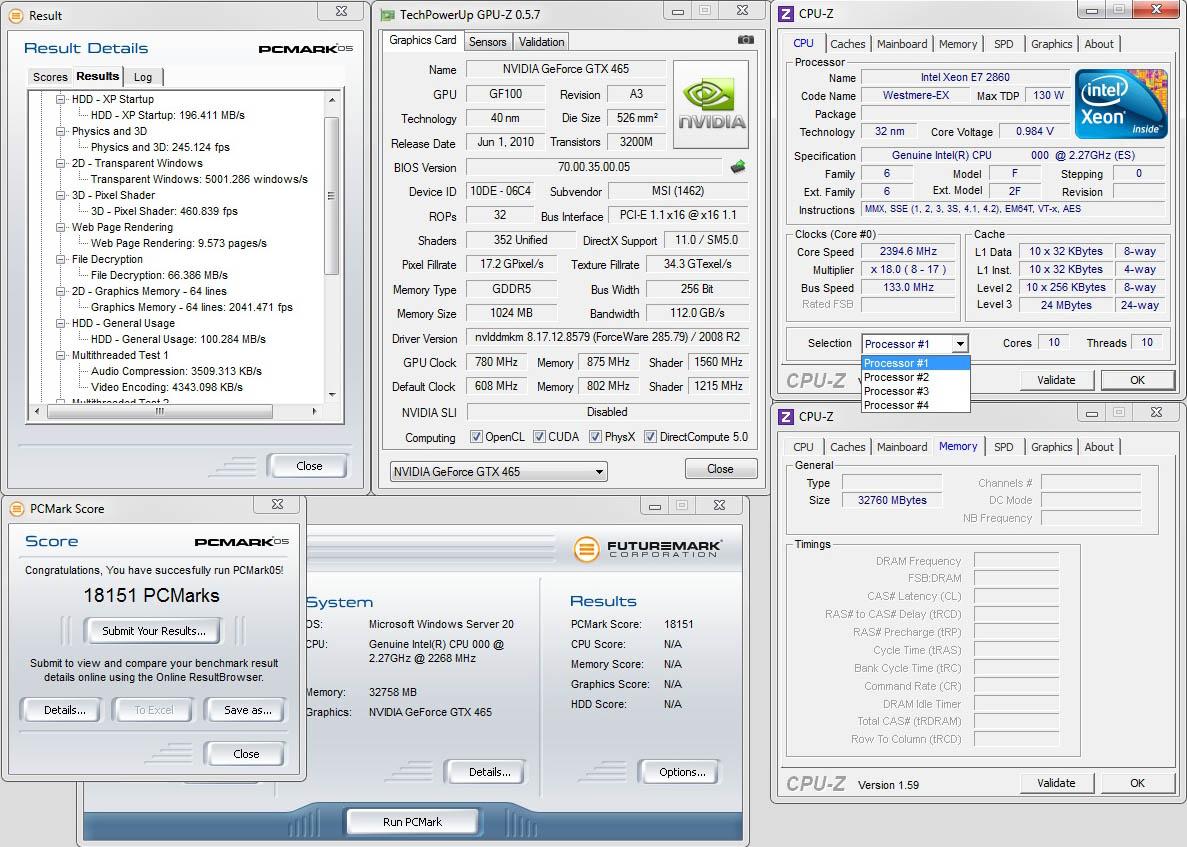
Task: Open the Graphics tab in the lower CPU-Z window
Action: tap(1051, 447)
